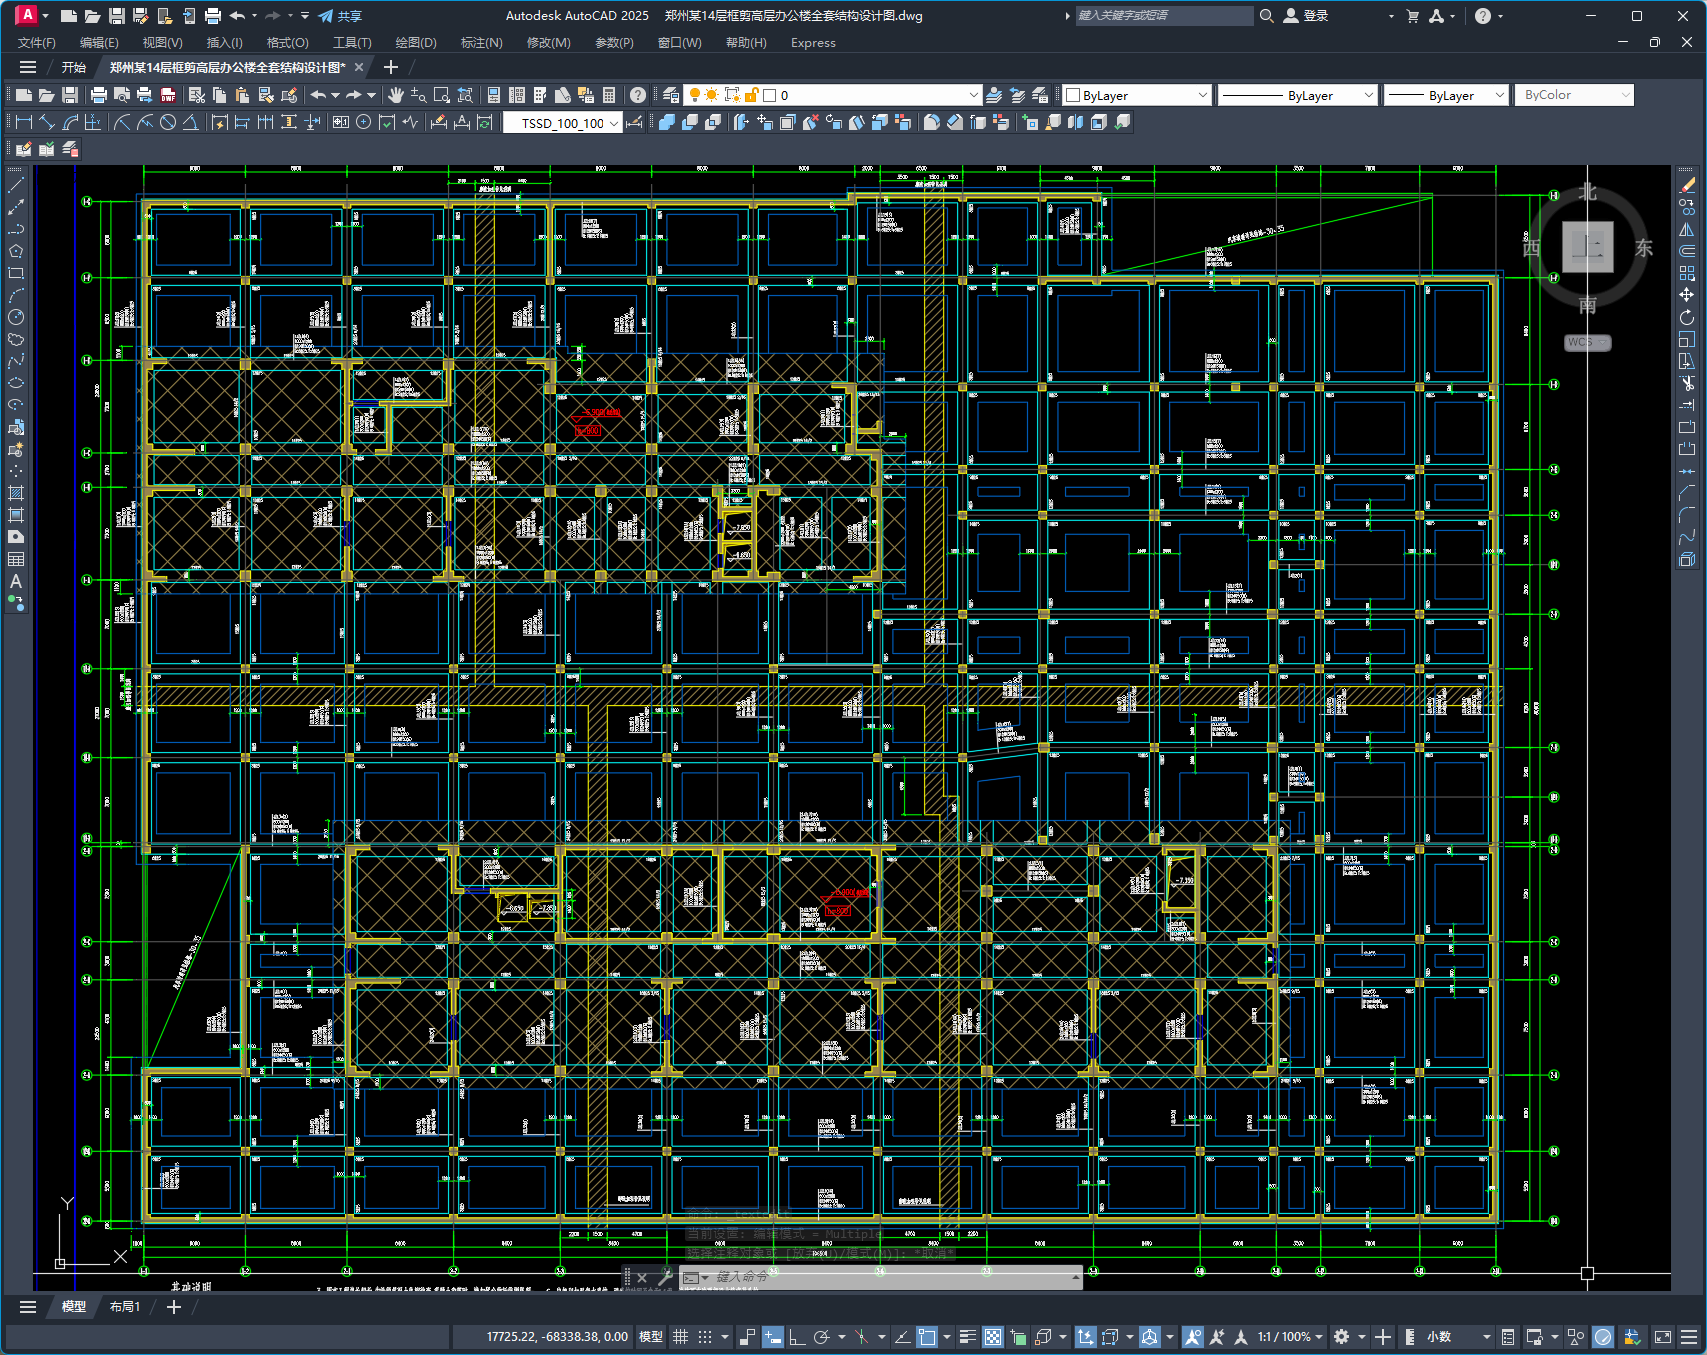Toggle dynamic input in status bar
The width and height of the screenshot is (1707, 1355).
(x=773, y=1337)
